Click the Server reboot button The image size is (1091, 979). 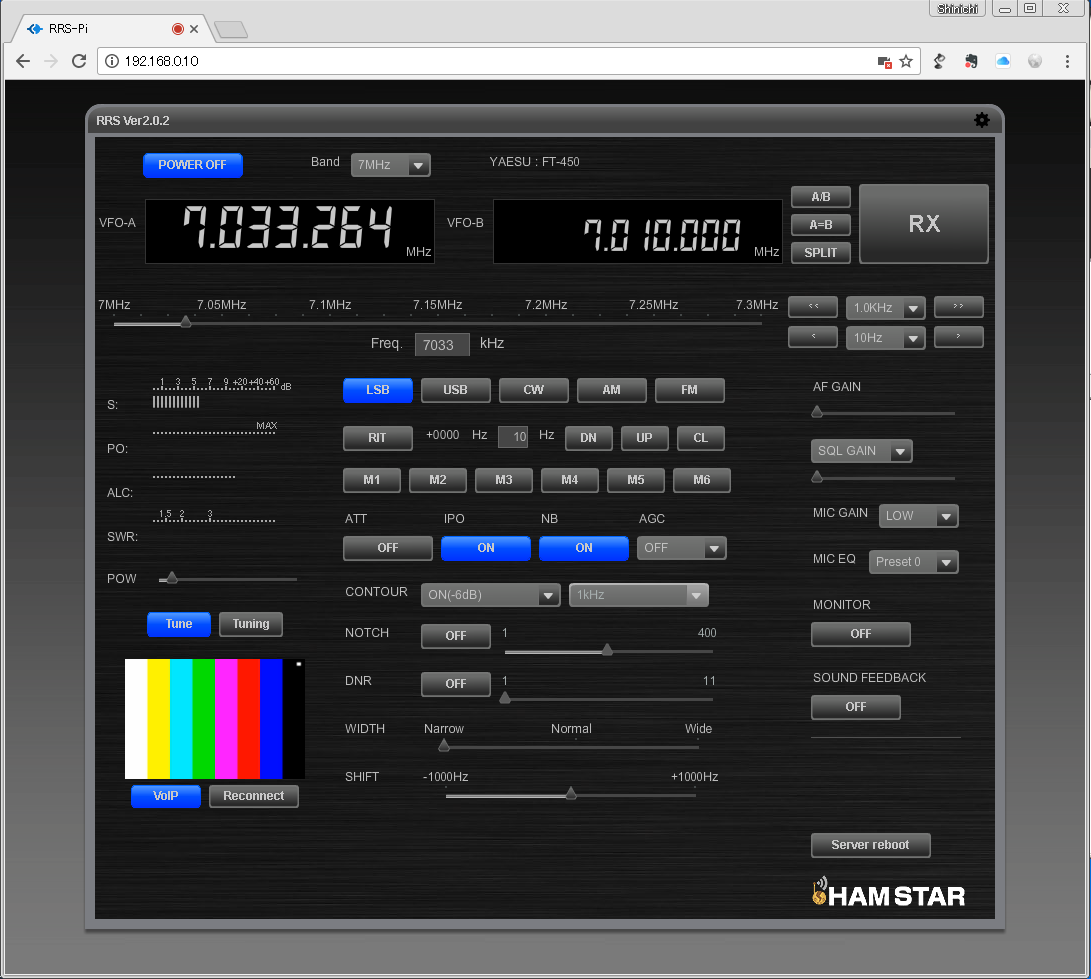coord(870,845)
